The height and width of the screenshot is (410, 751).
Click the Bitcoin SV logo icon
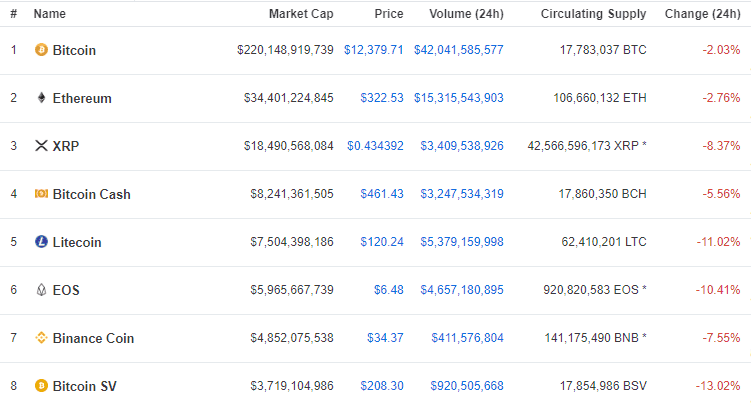click(x=41, y=386)
